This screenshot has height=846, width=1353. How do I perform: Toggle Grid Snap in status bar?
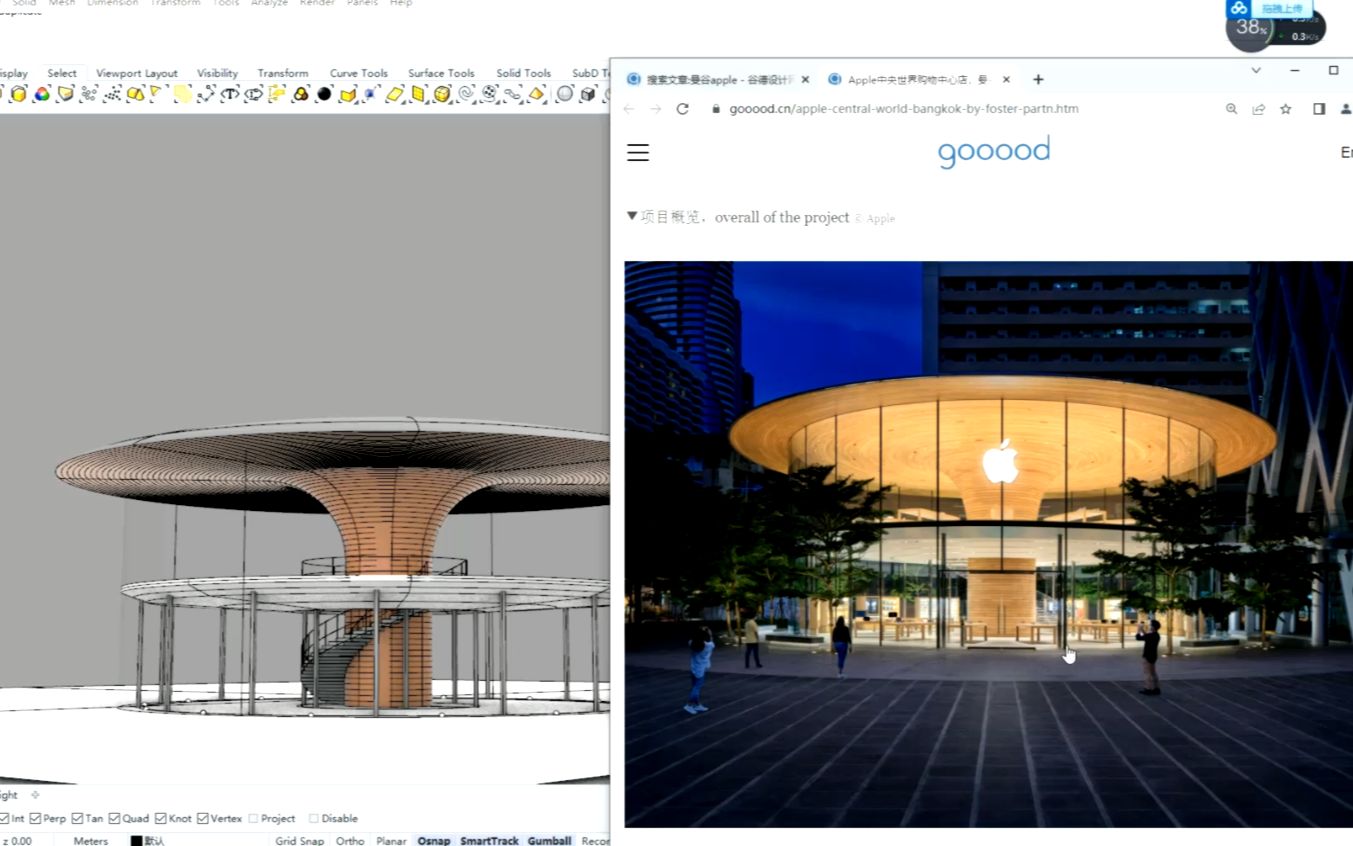point(300,841)
